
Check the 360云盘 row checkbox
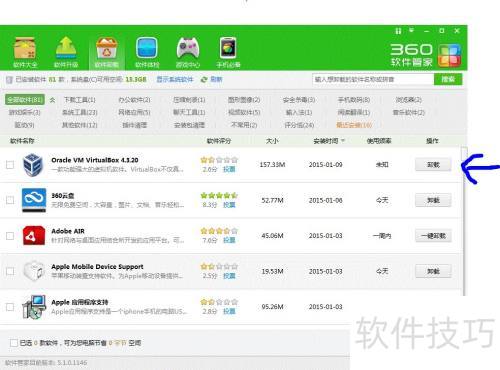point(10,200)
